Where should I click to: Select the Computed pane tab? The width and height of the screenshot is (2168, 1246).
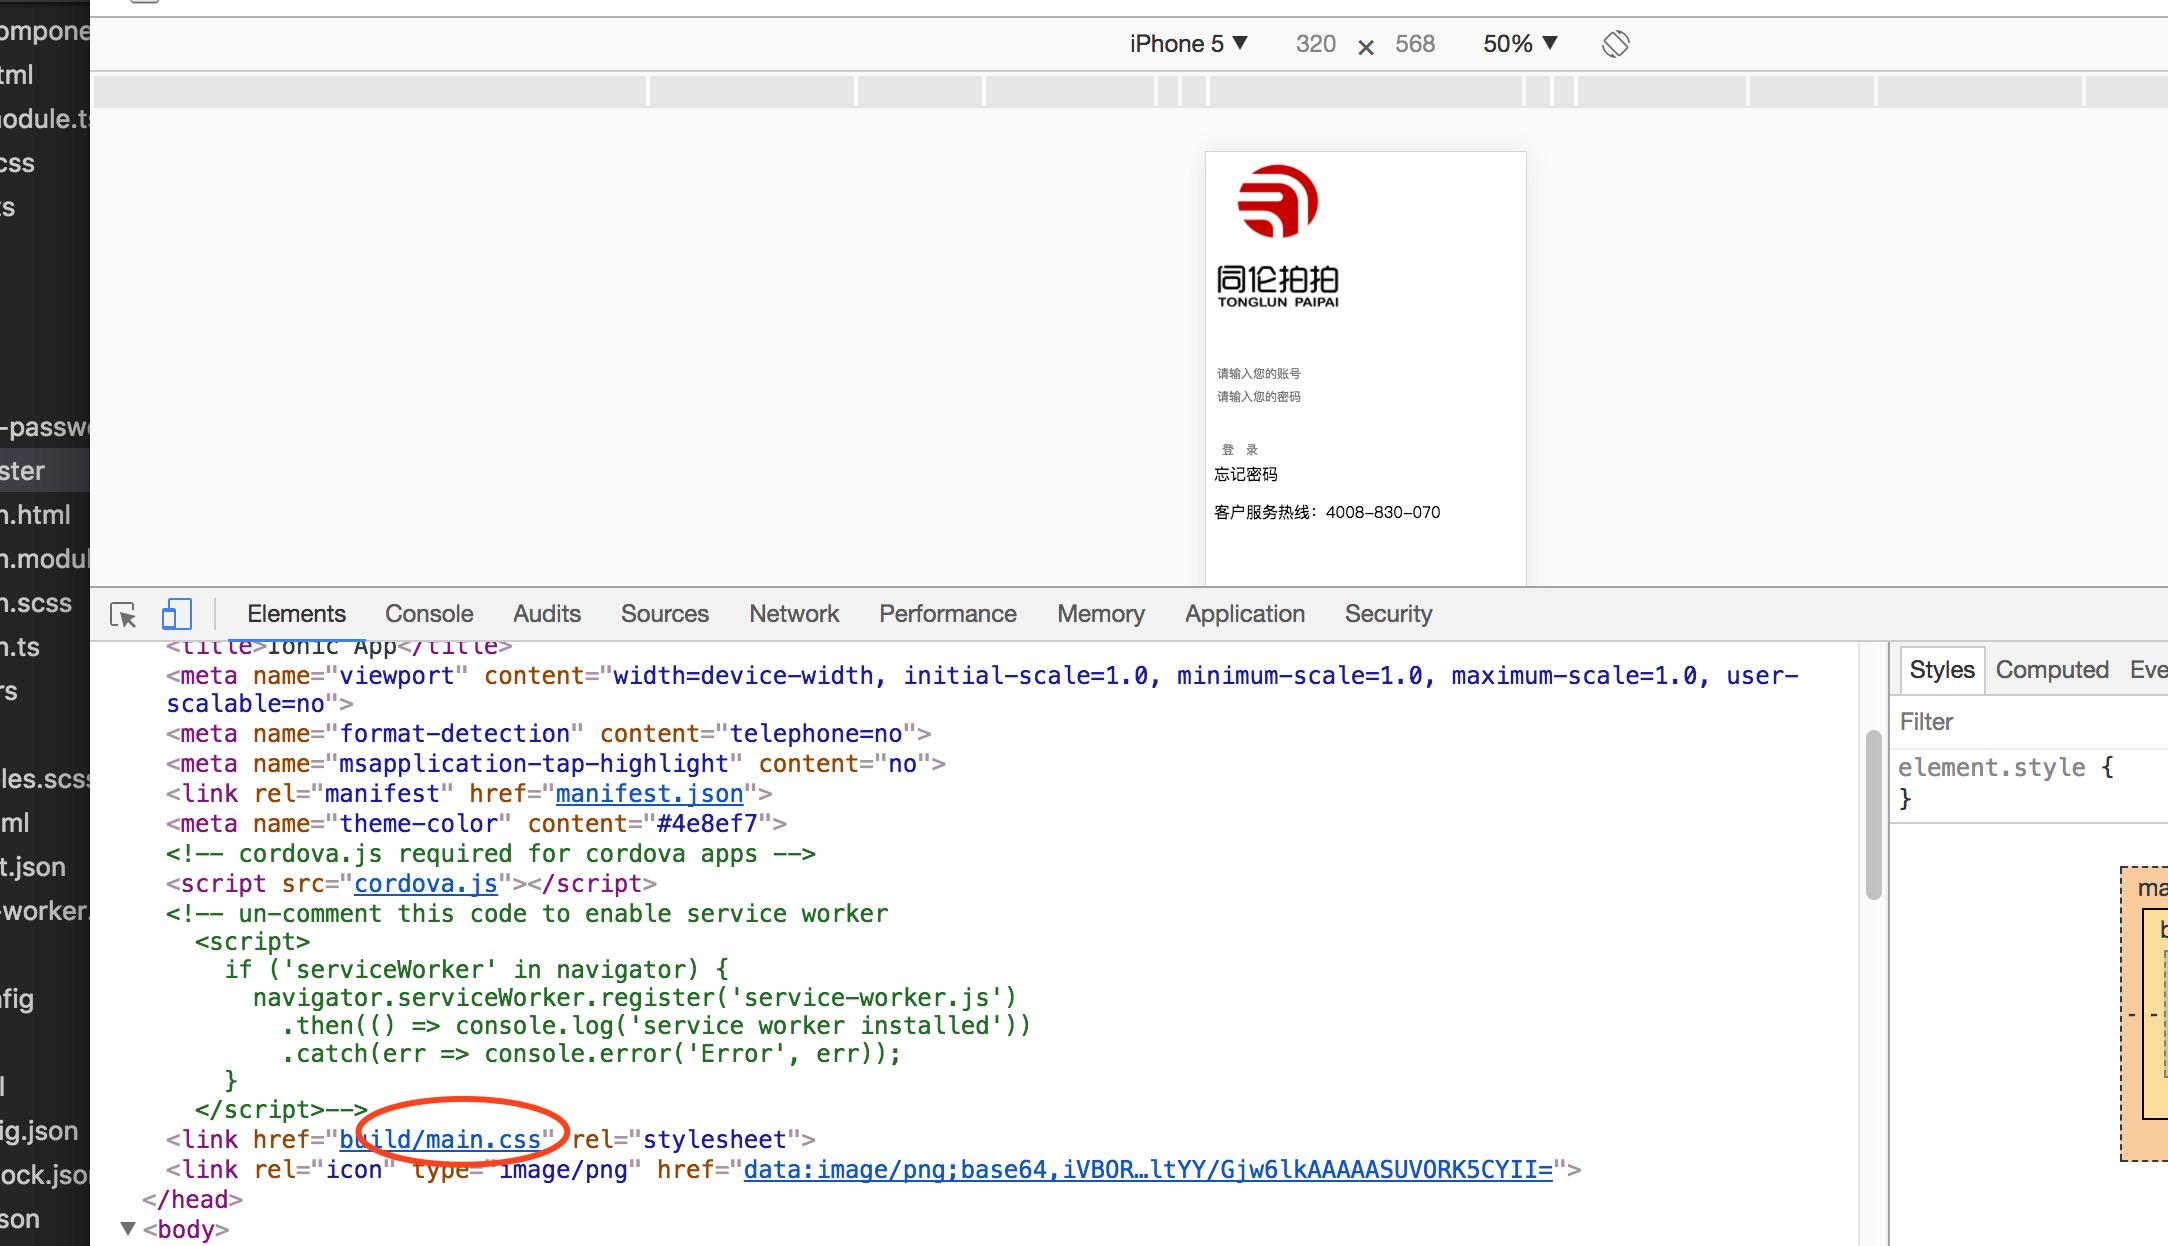[x=2052, y=670]
